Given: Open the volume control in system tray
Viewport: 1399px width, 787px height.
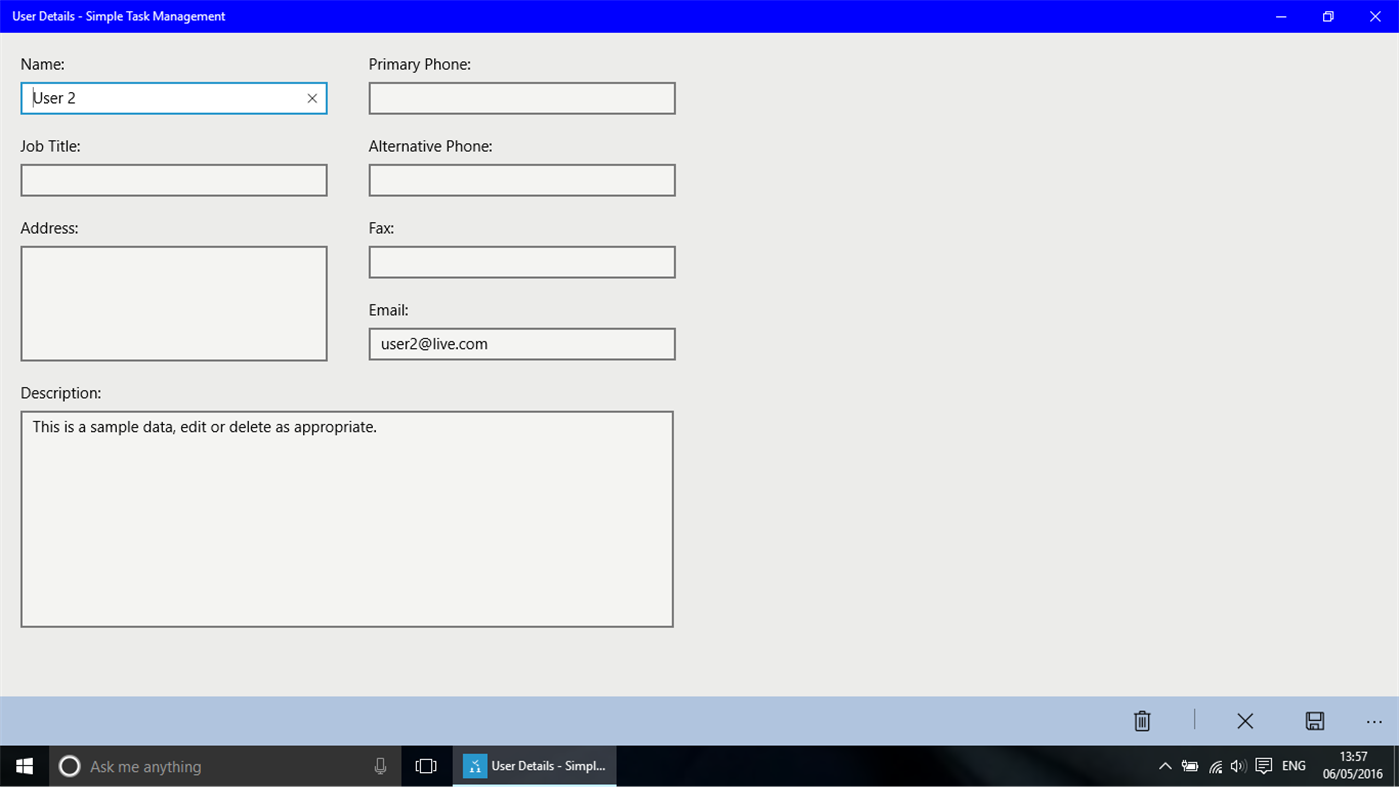Looking at the screenshot, I should click(1238, 766).
